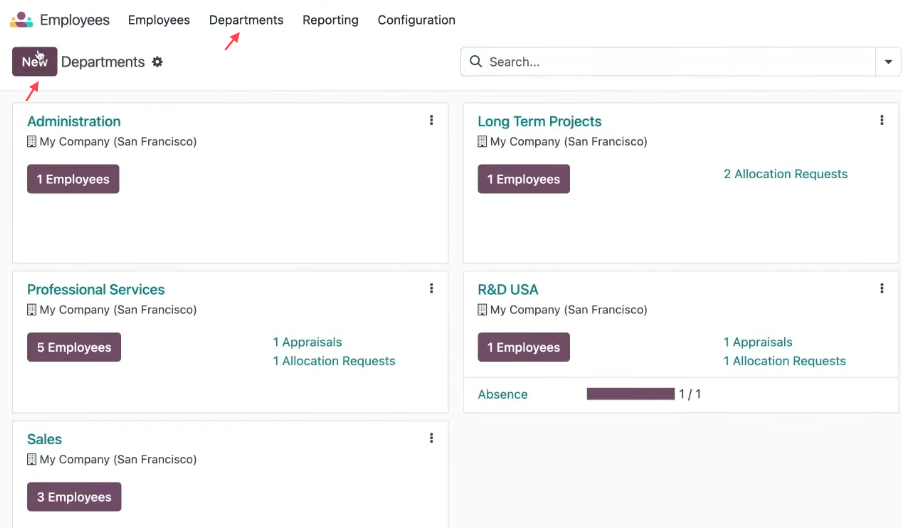Open Departments settings gear icon
The height and width of the screenshot is (528, 902).
[x=157, y=62]
